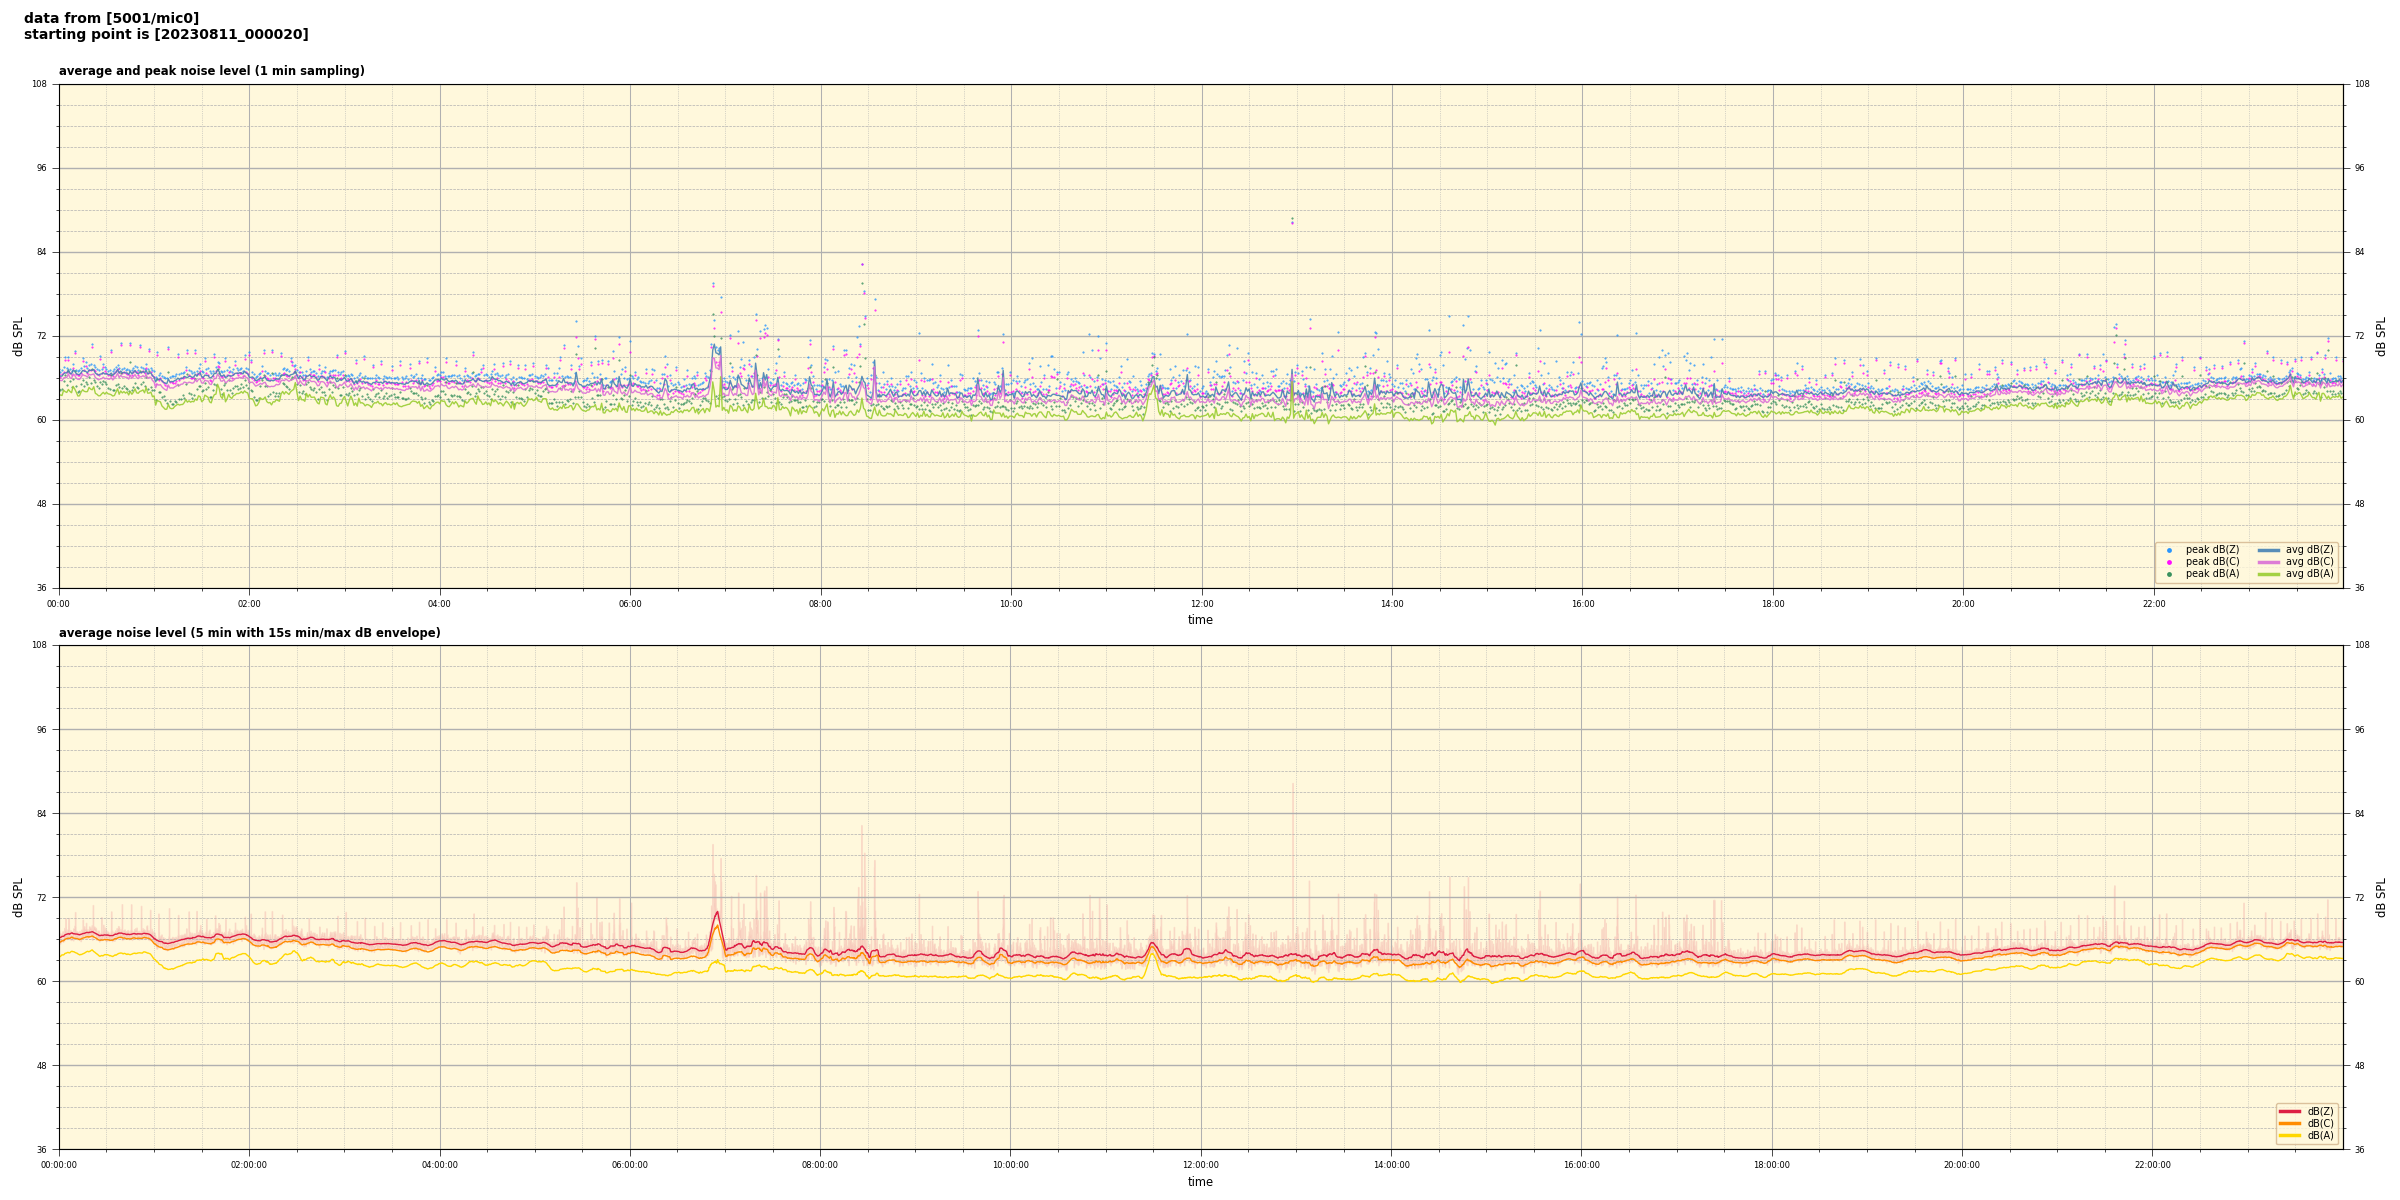Click the peak dB(A) legend entry
The width and height of the screenshot is (2400, 1200).
[x=2211, y=574]
